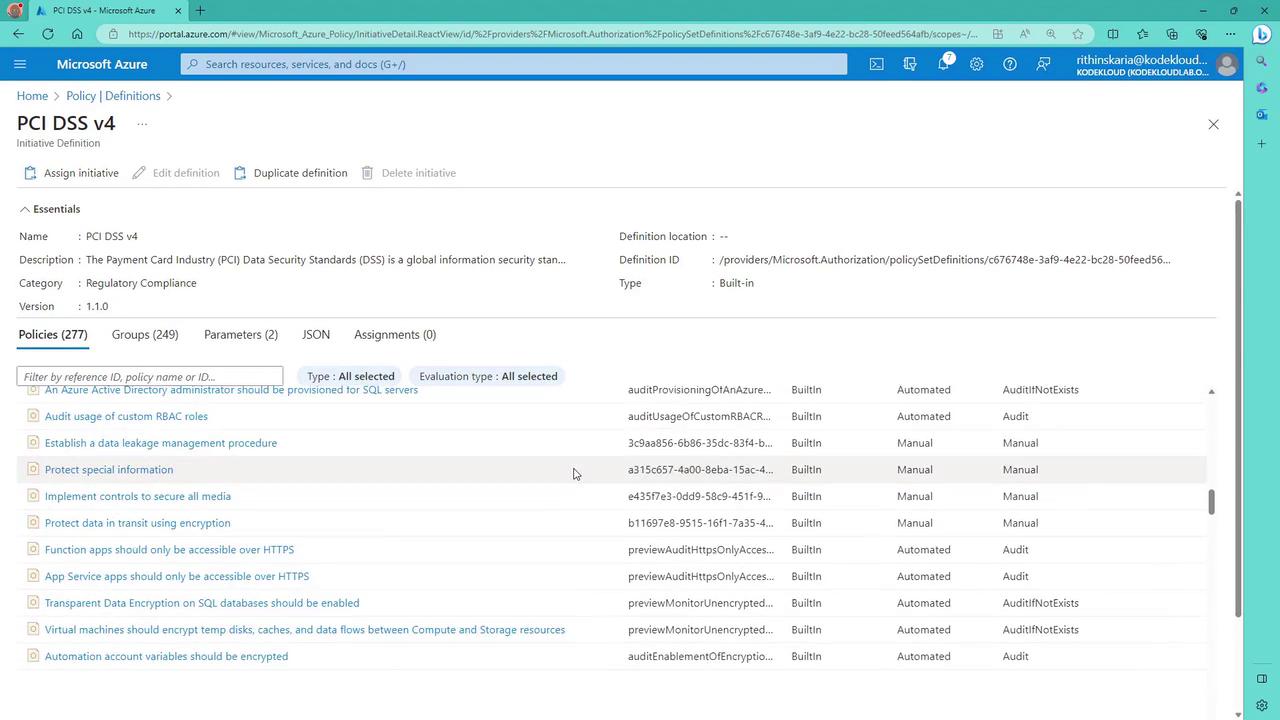
Task: Collapse the Essentials section
Action: [49, 209]
